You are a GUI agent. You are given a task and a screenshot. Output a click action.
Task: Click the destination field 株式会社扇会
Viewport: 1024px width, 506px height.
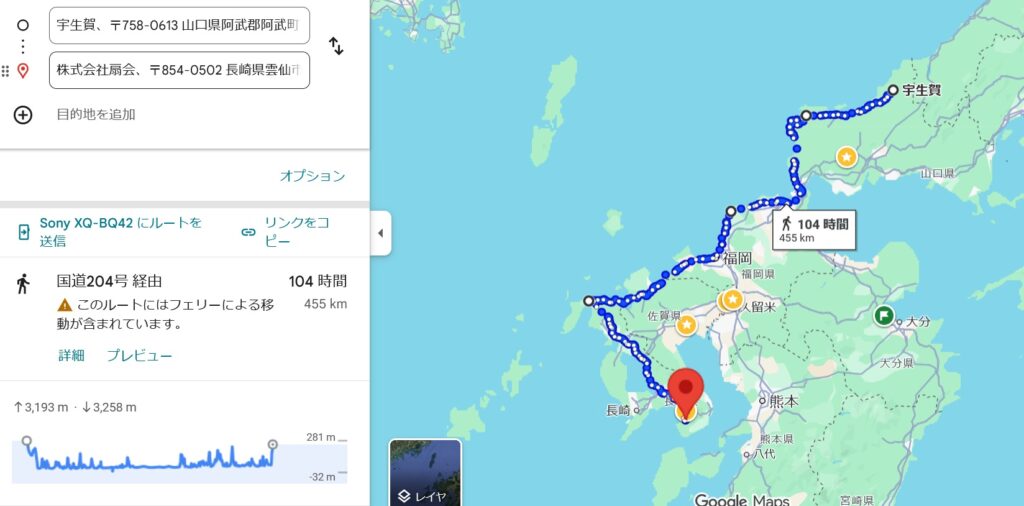(x=180, y=70)
